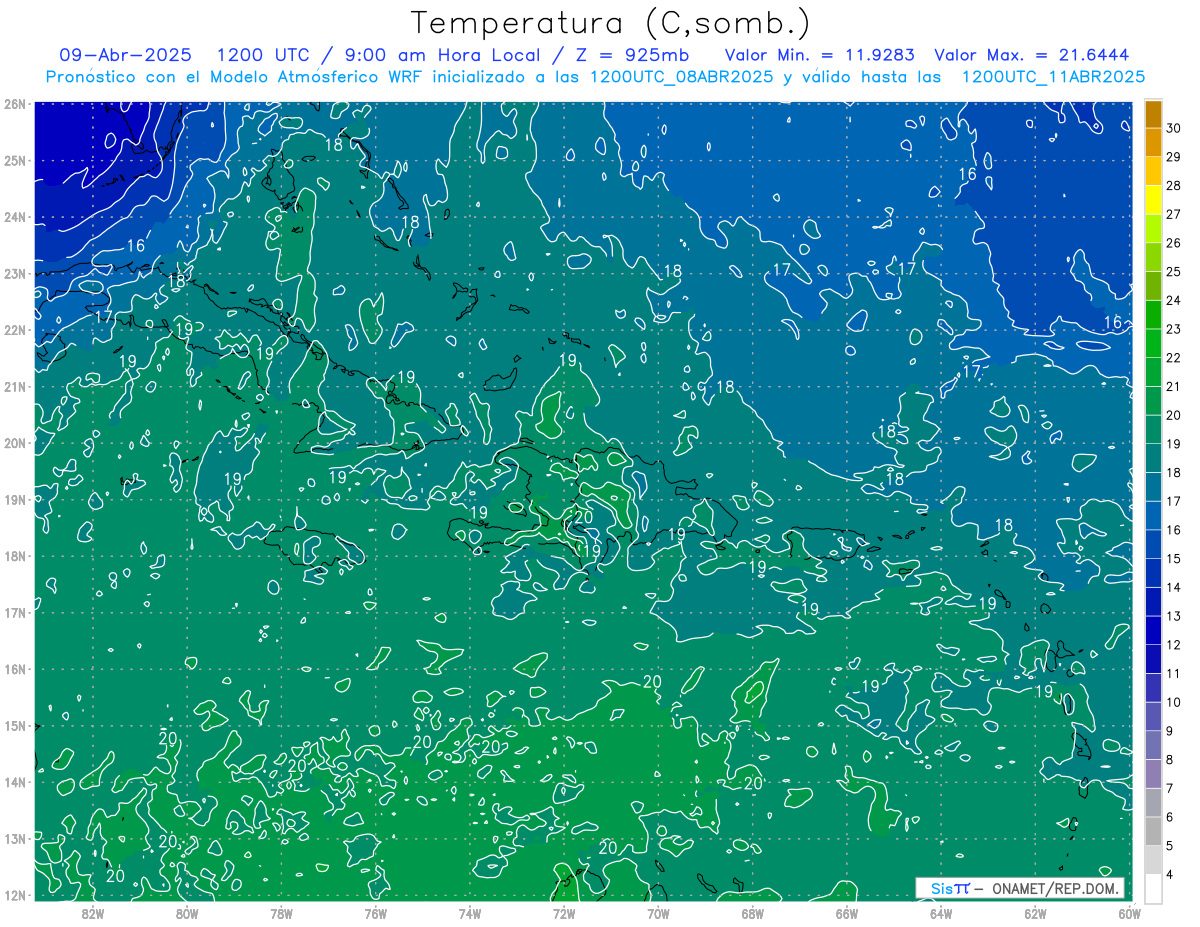This screenshot has width=1200, height=927.
Task: Click the '22N' latitude axis label
Action: (15, 330)
